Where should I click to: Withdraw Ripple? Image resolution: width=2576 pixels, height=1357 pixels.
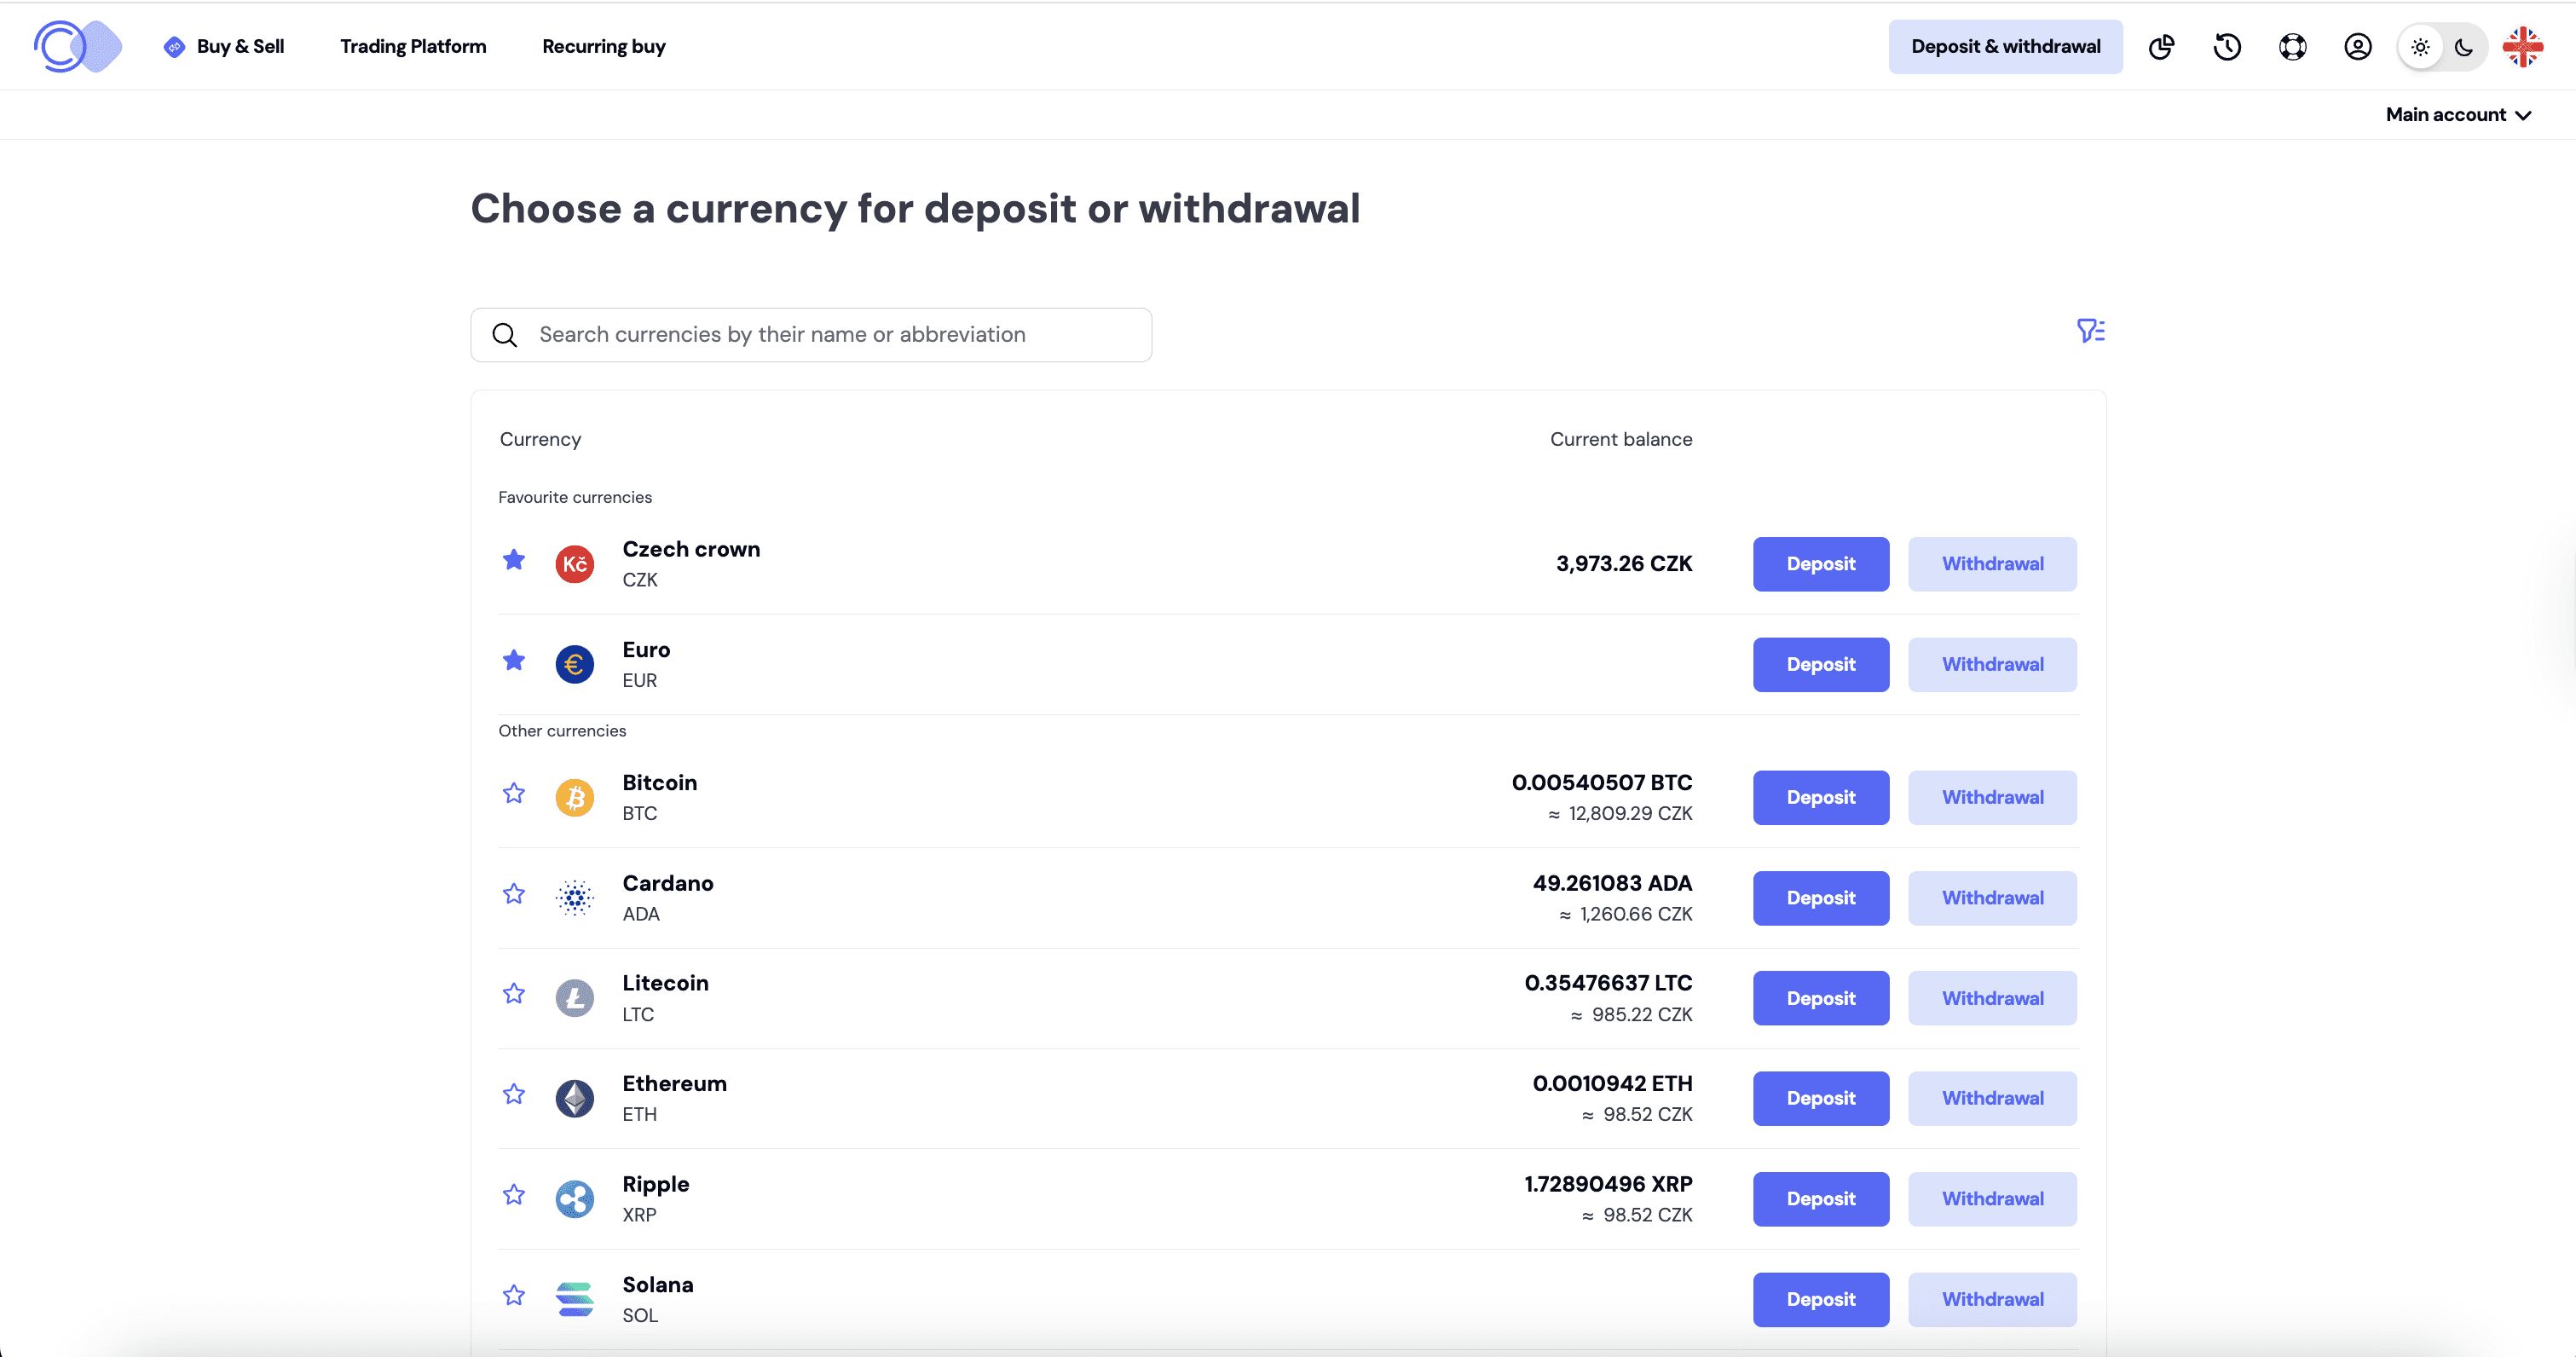1992,1199
